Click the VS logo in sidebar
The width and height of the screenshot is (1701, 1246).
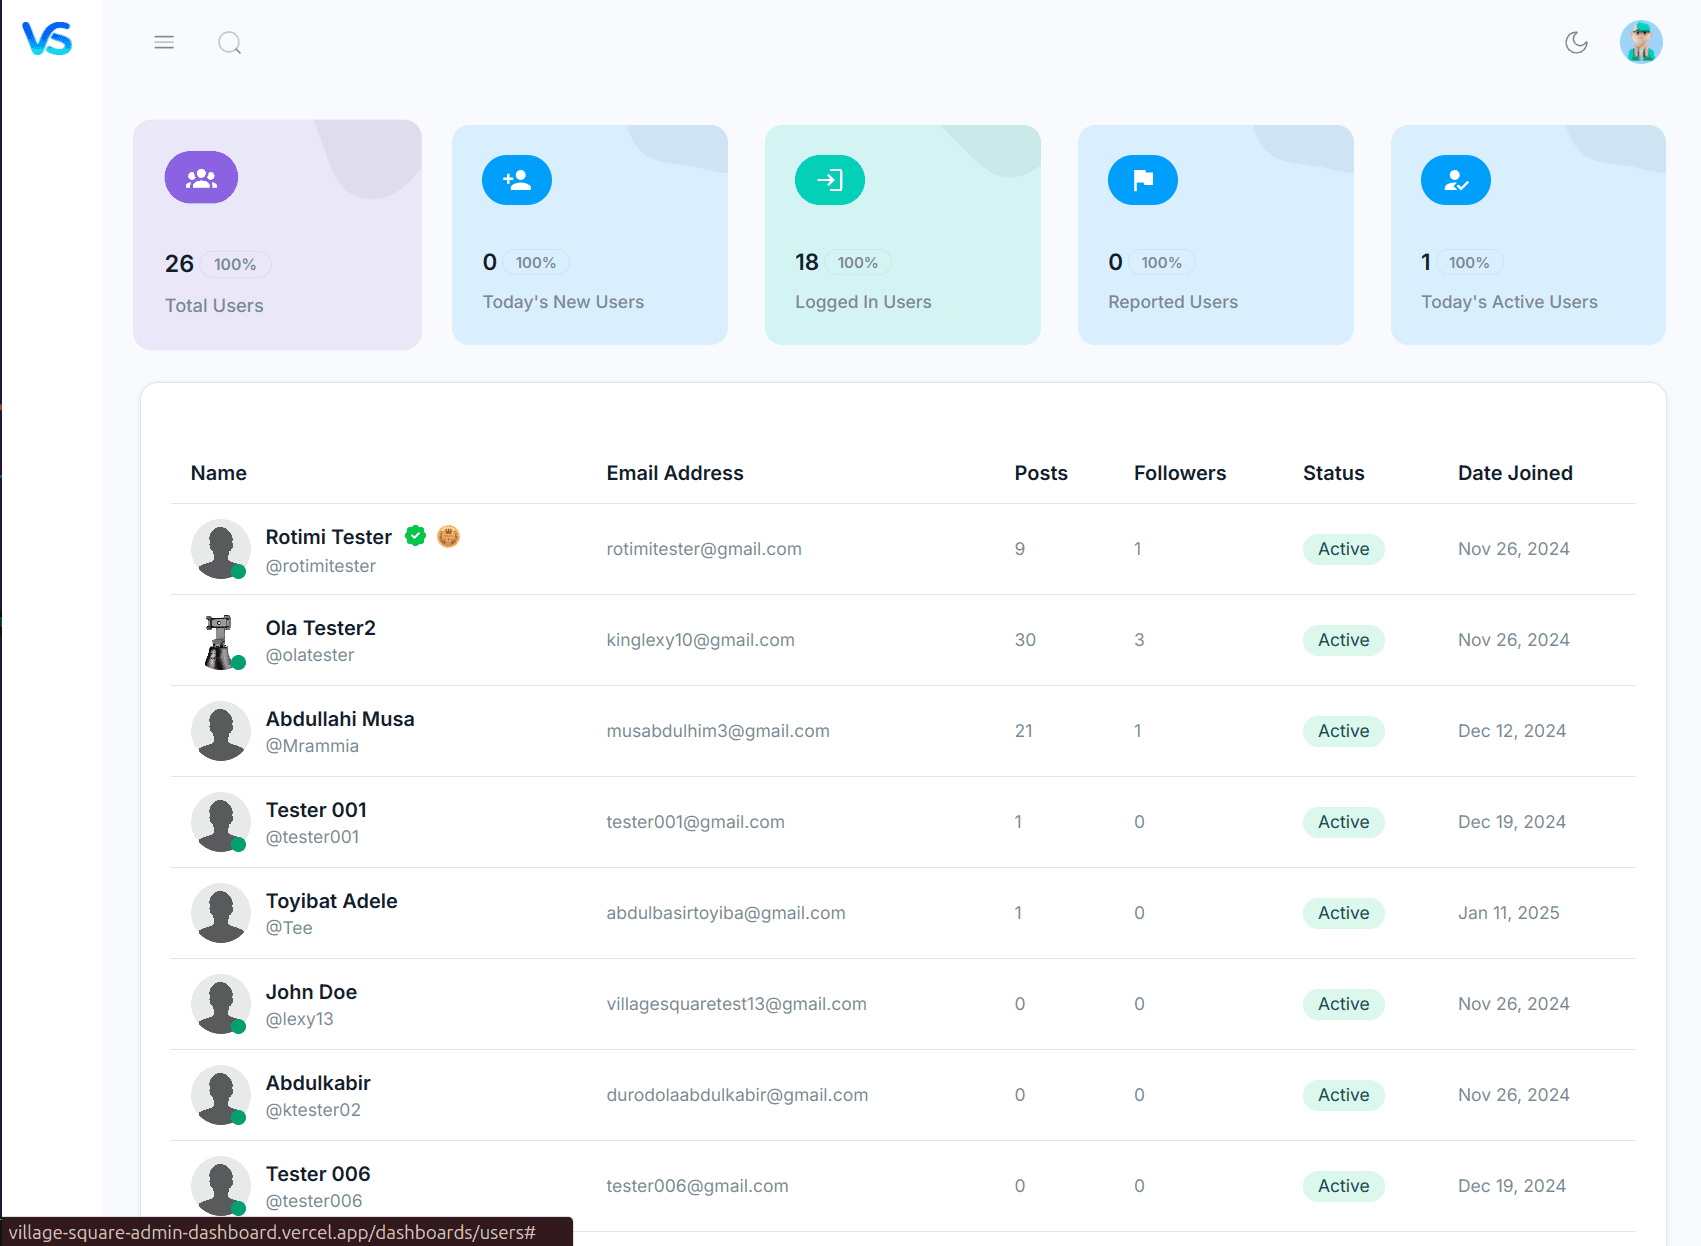(47, 39)
